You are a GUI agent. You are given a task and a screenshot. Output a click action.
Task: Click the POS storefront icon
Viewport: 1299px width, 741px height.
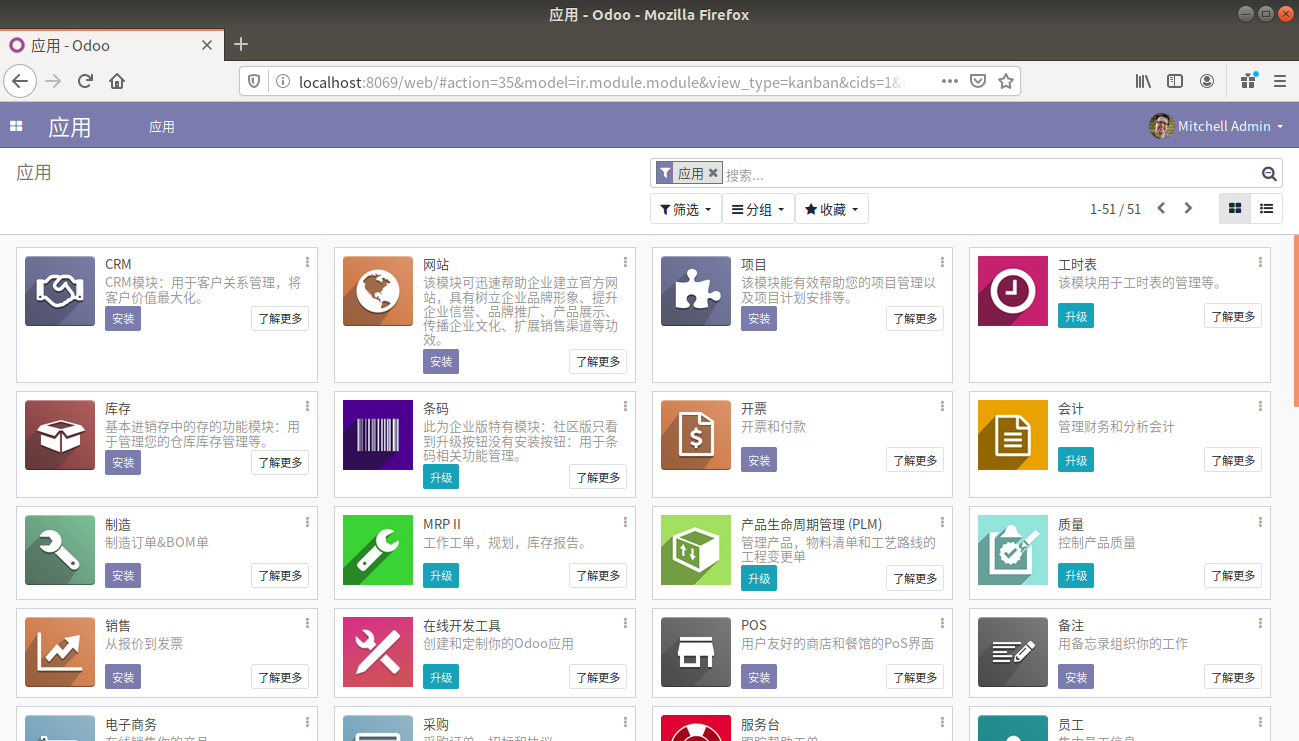tap(696, 652)
